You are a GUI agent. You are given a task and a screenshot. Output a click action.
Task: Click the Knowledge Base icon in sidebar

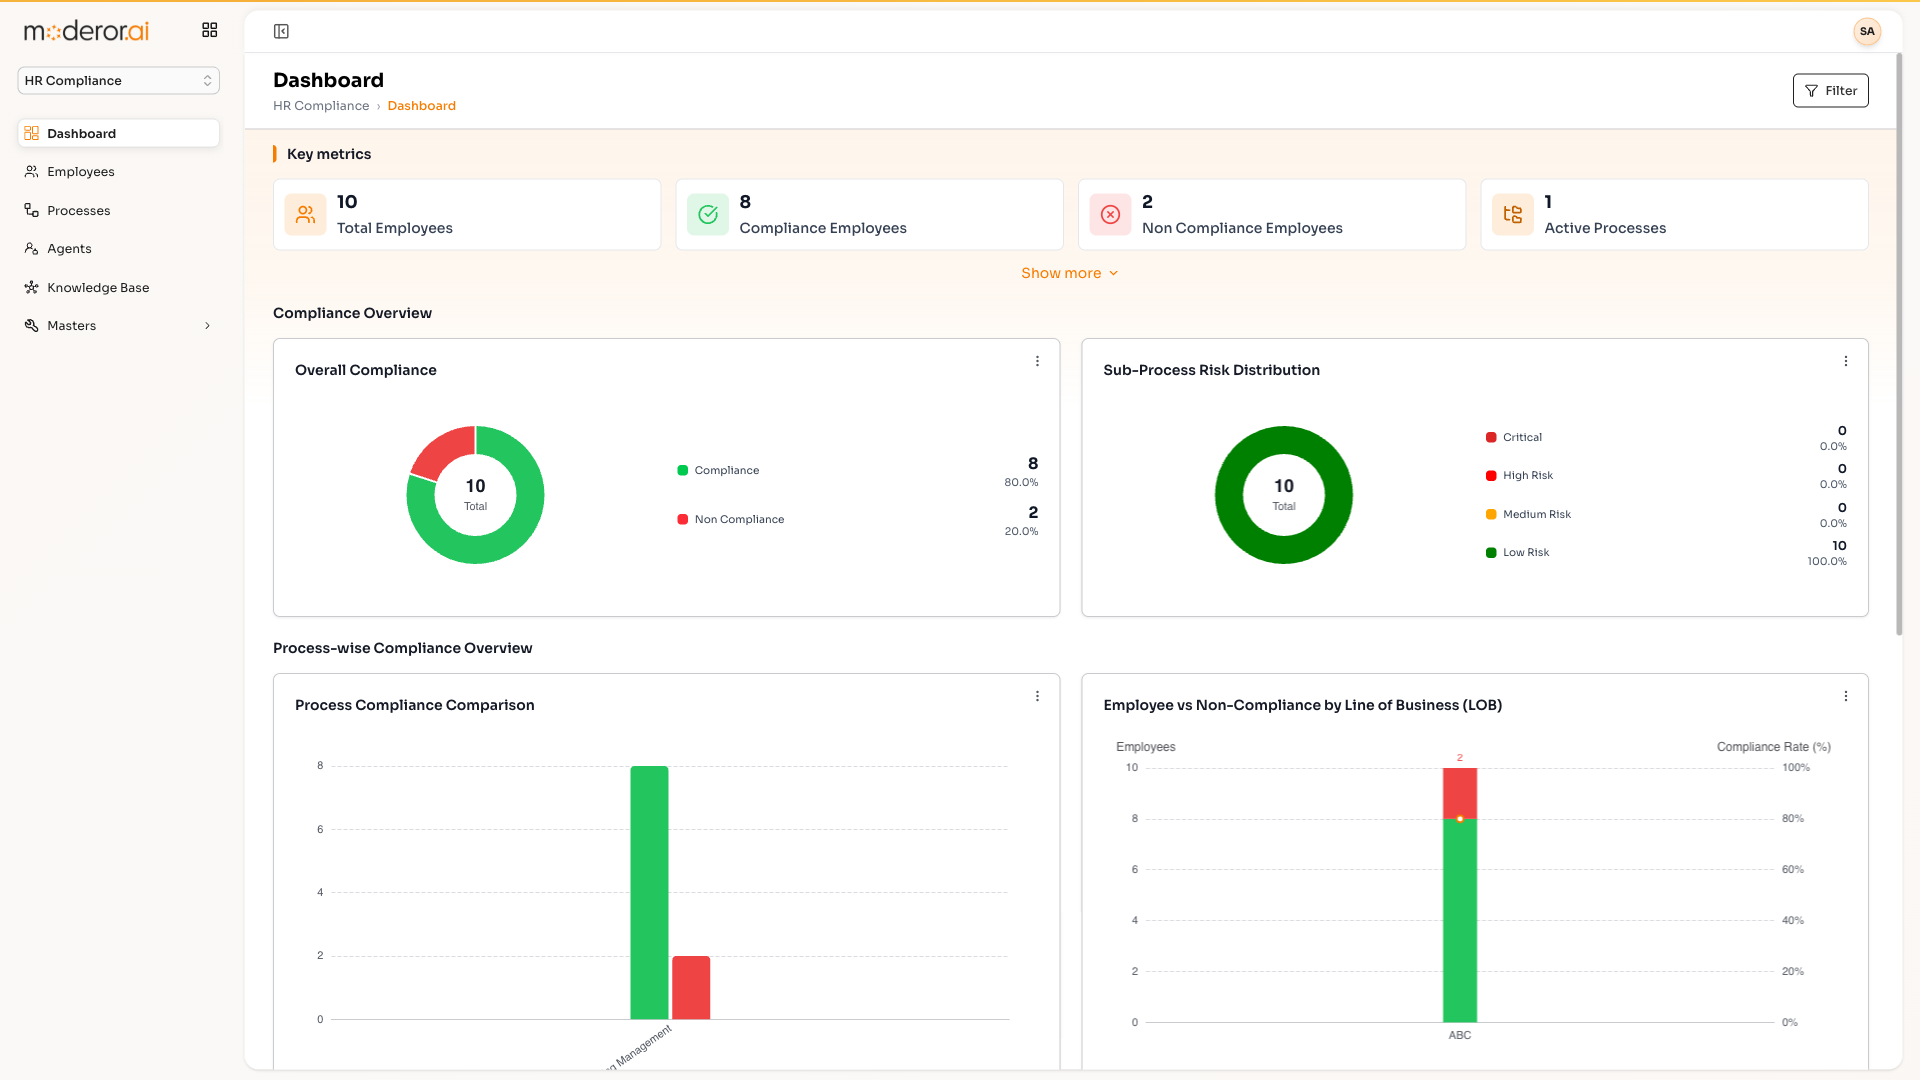tap(31, 288)
